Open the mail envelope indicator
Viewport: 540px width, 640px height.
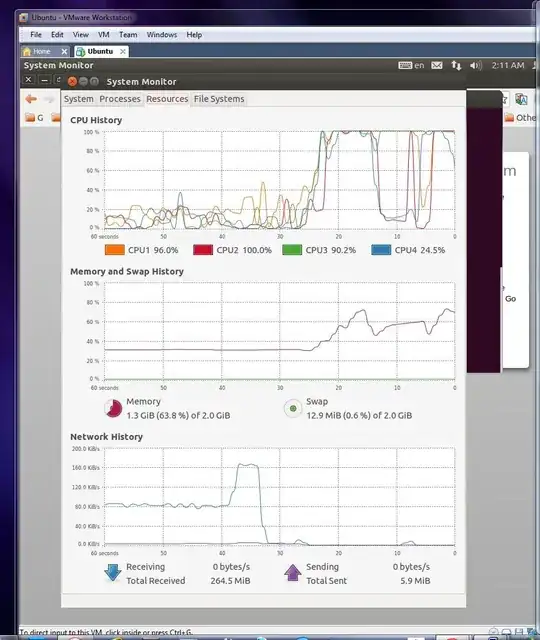(437, 65)
